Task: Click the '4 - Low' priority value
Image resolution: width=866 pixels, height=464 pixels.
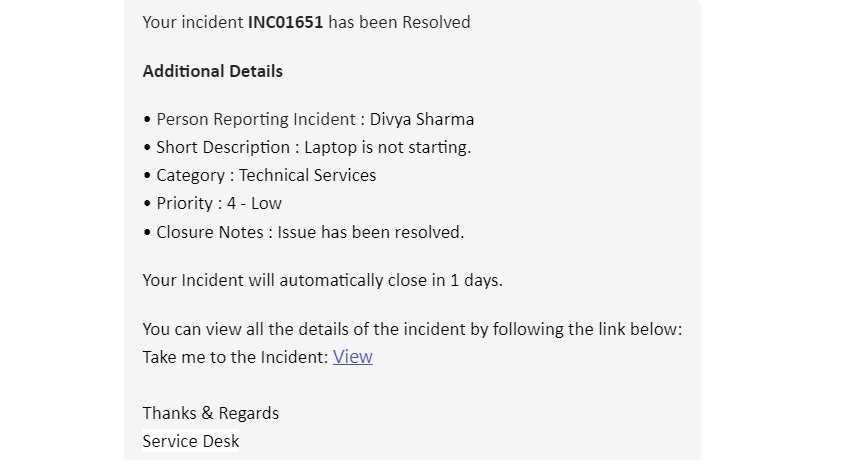Action: click(x=254, y=203)
